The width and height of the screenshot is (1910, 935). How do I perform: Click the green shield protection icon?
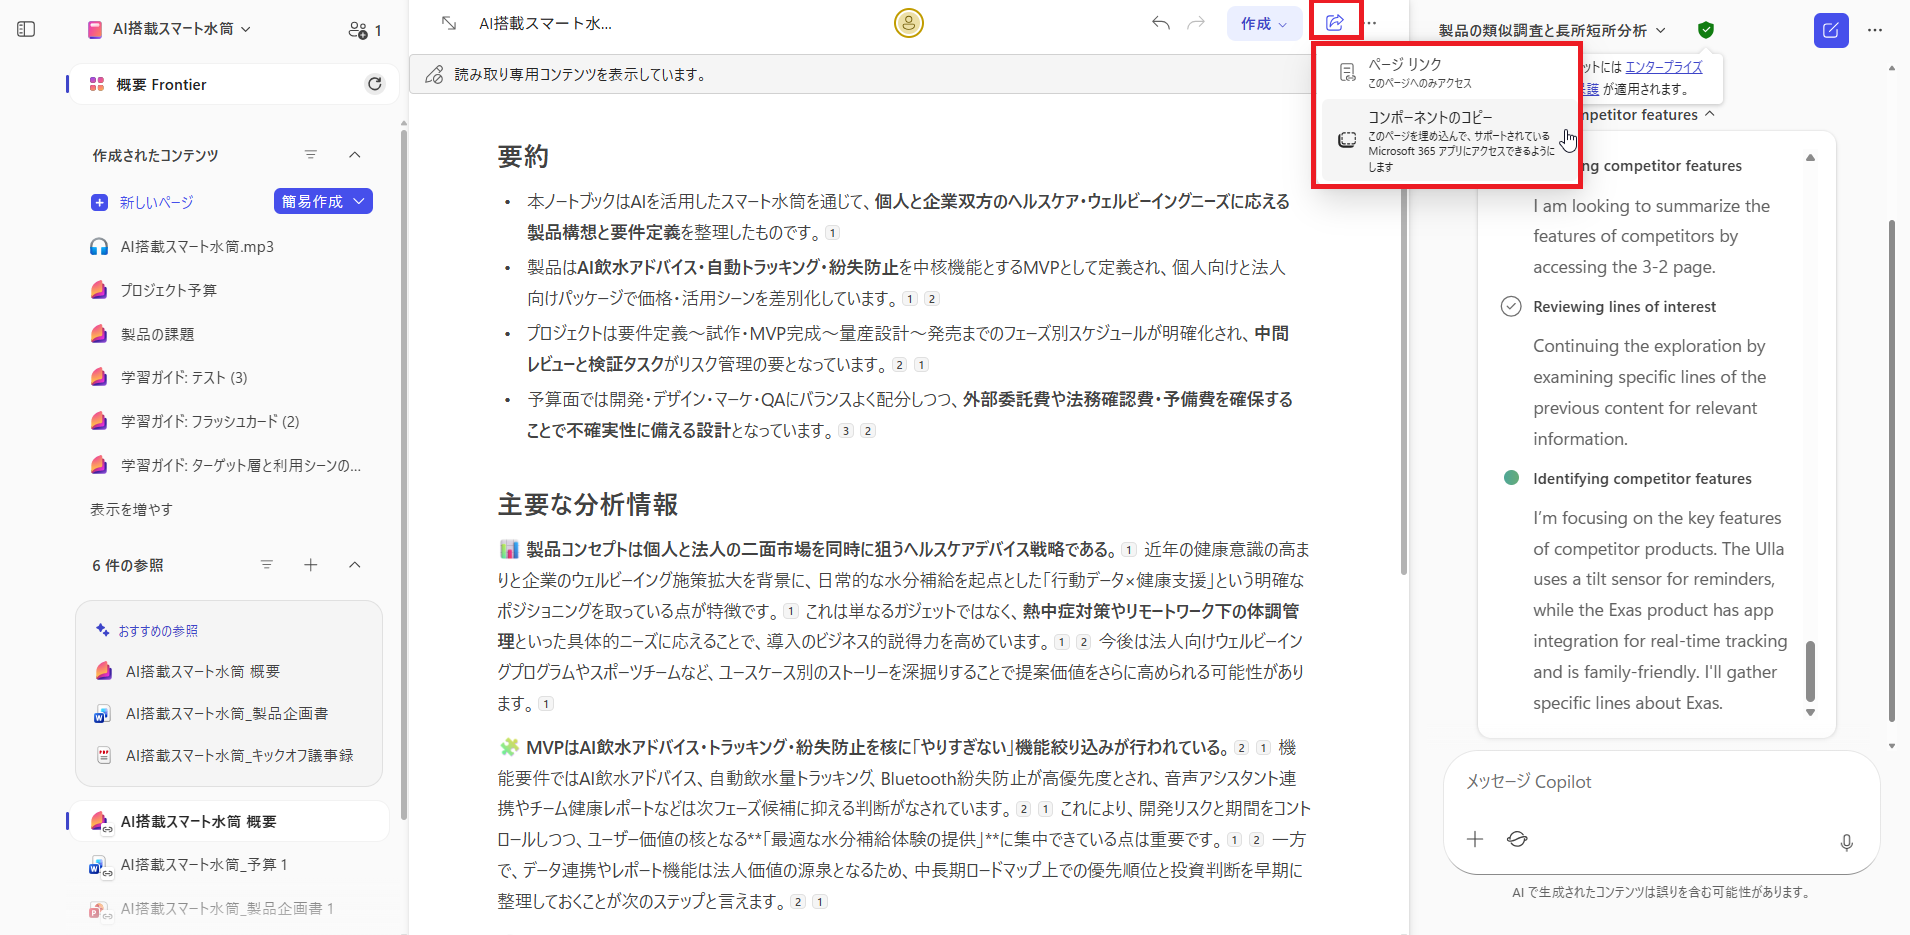pos(1706,29)
